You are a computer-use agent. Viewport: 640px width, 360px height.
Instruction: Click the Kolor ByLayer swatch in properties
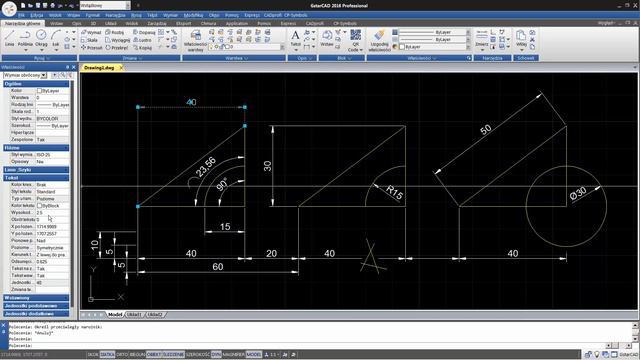tap(40, 91)
